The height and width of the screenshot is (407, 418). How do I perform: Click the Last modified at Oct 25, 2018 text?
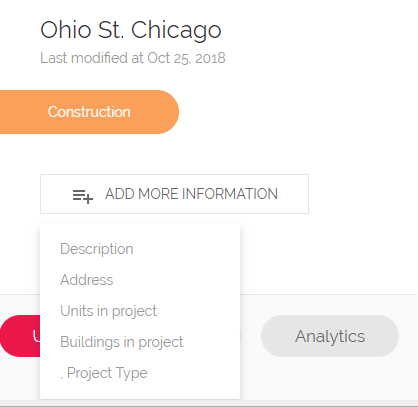coord(133,58)
